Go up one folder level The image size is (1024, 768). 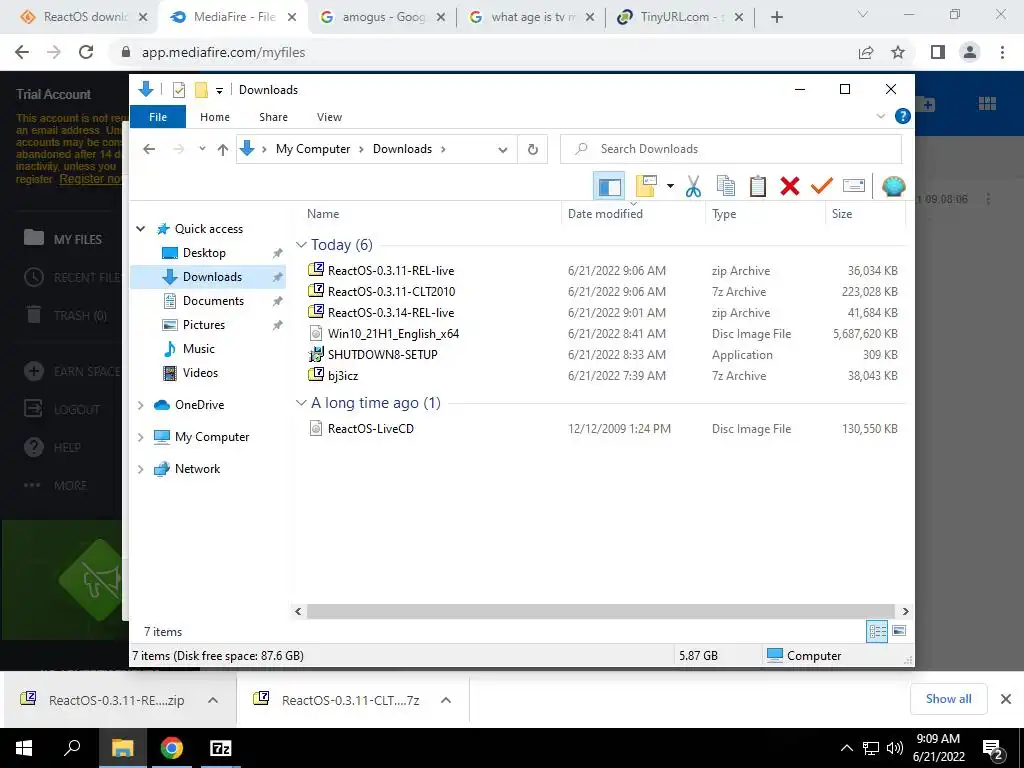pyautogui.click(x=223, y=150)
